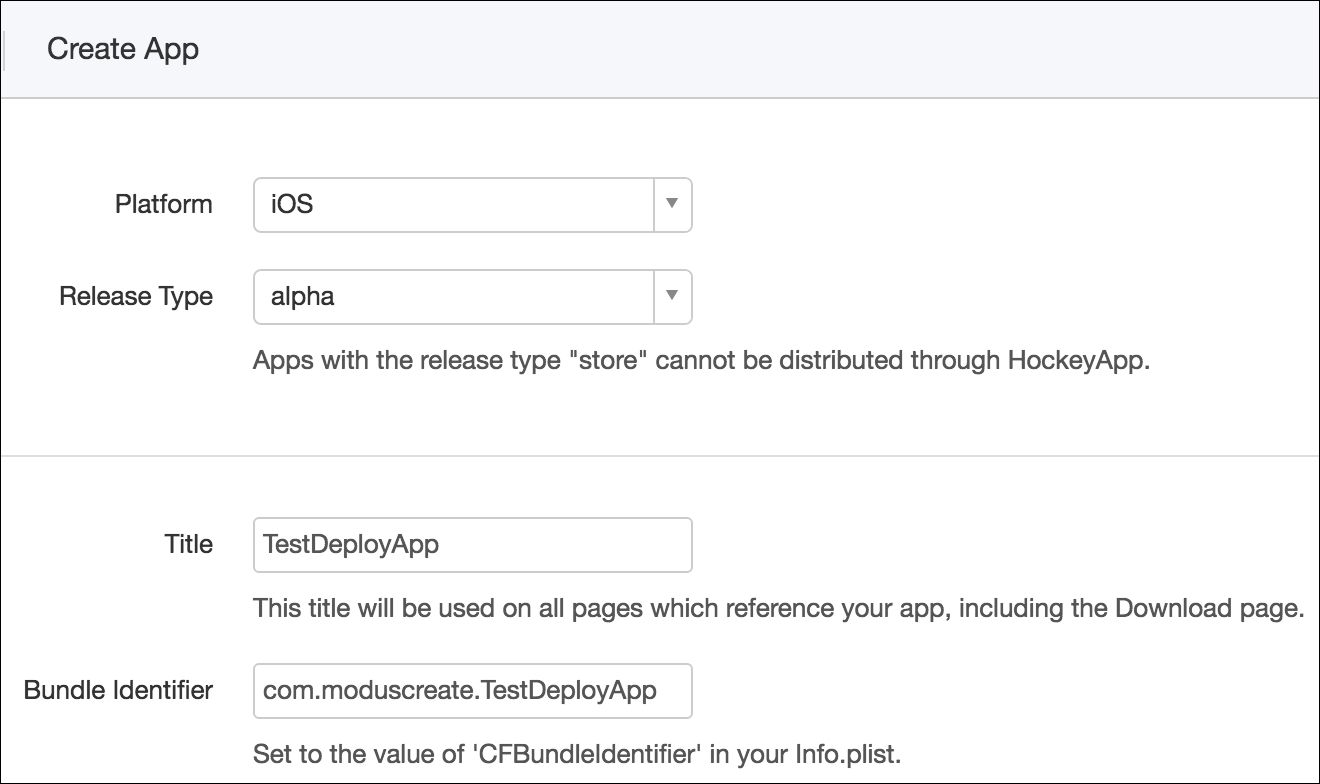
Task: Click the Create App heading
Action: [x=123, y=49]
